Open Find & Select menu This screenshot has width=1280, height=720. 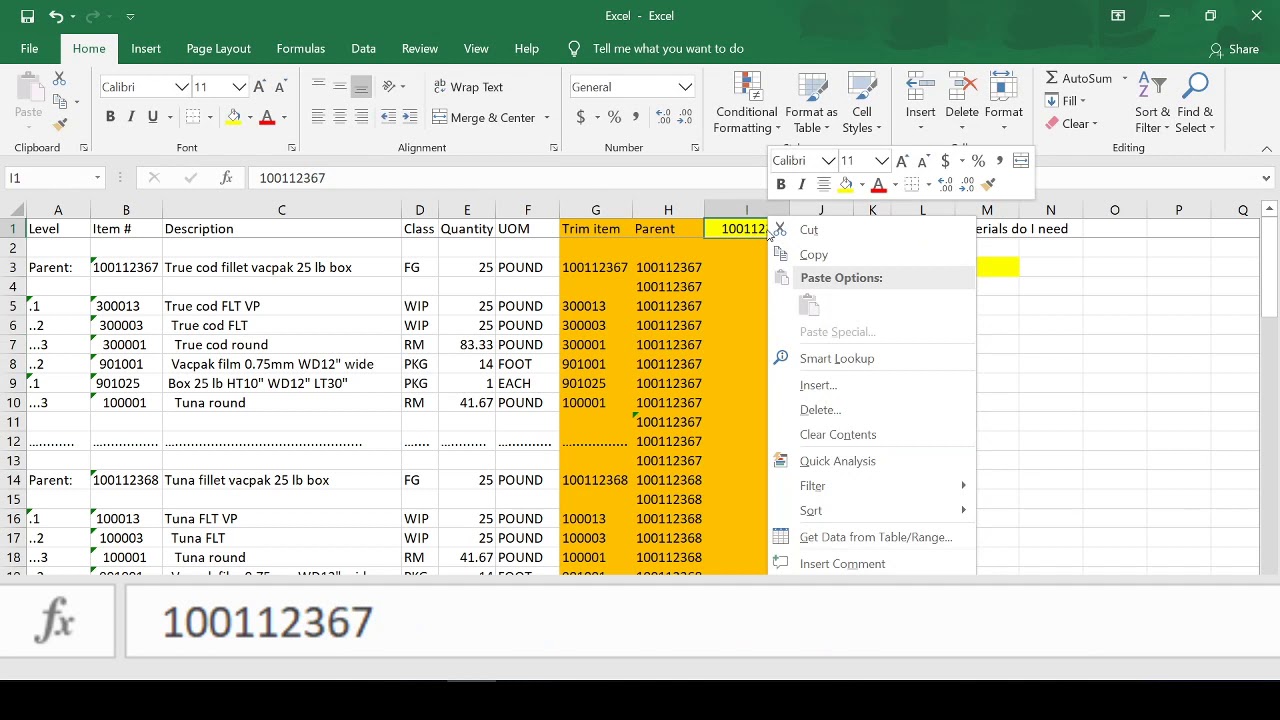click(1195, 103)
